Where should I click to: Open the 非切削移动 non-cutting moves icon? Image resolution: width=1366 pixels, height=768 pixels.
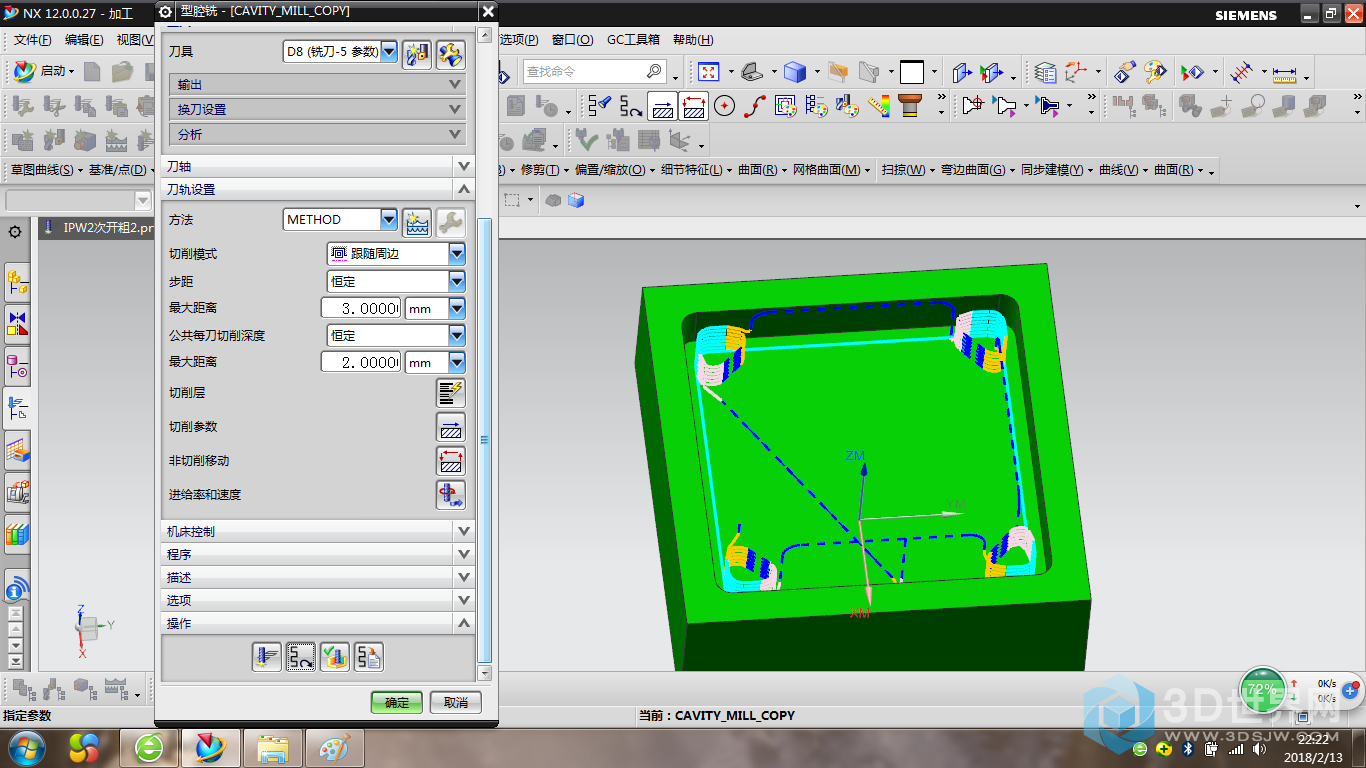click(451, 461)
